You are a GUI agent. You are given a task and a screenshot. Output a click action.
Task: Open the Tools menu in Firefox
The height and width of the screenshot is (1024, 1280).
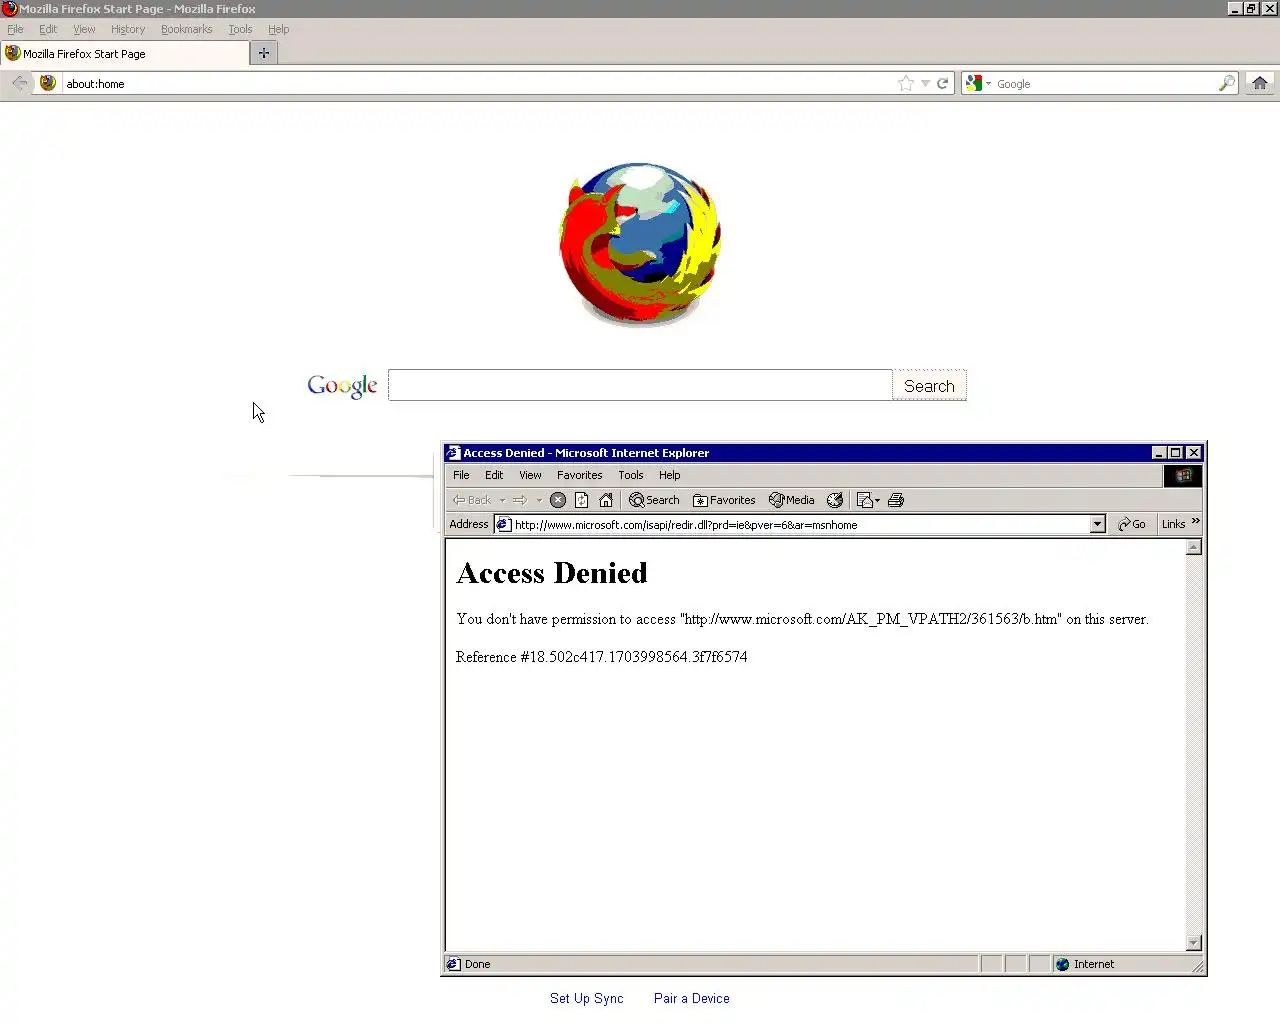(x=240, y=29)
